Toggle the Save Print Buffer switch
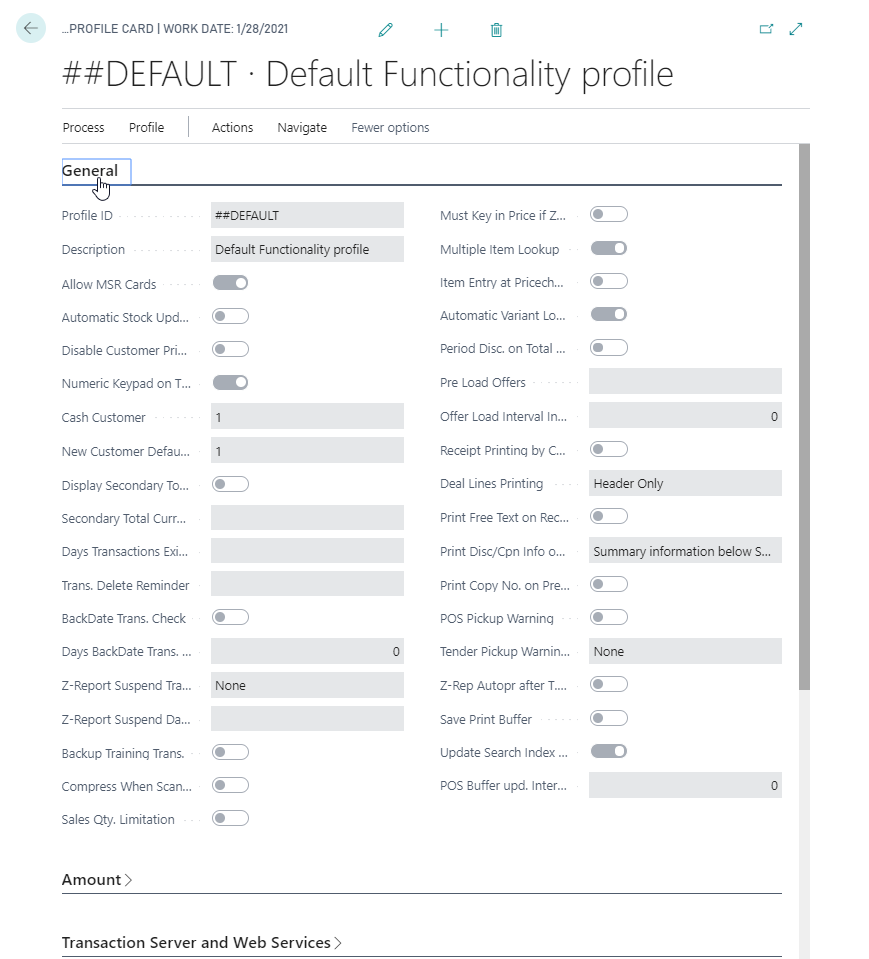Image resolution: width=869 pixels, height=959 pixels. 608,718
